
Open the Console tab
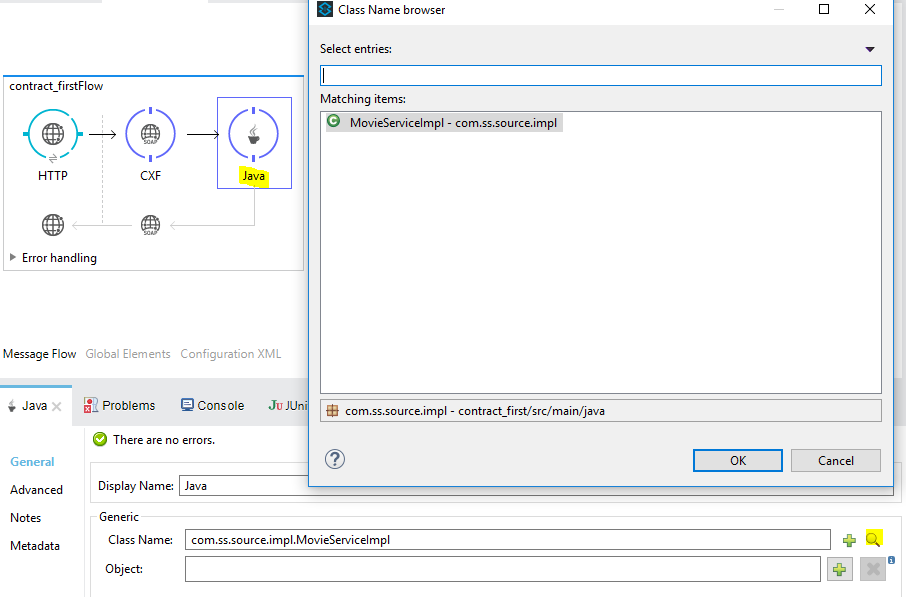tap(212, 405)
